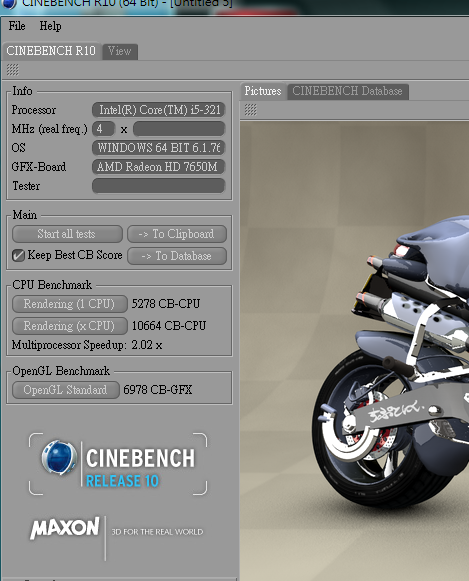
Task: Select the 5278 CB-CPU score text
Action: [166, 304]
